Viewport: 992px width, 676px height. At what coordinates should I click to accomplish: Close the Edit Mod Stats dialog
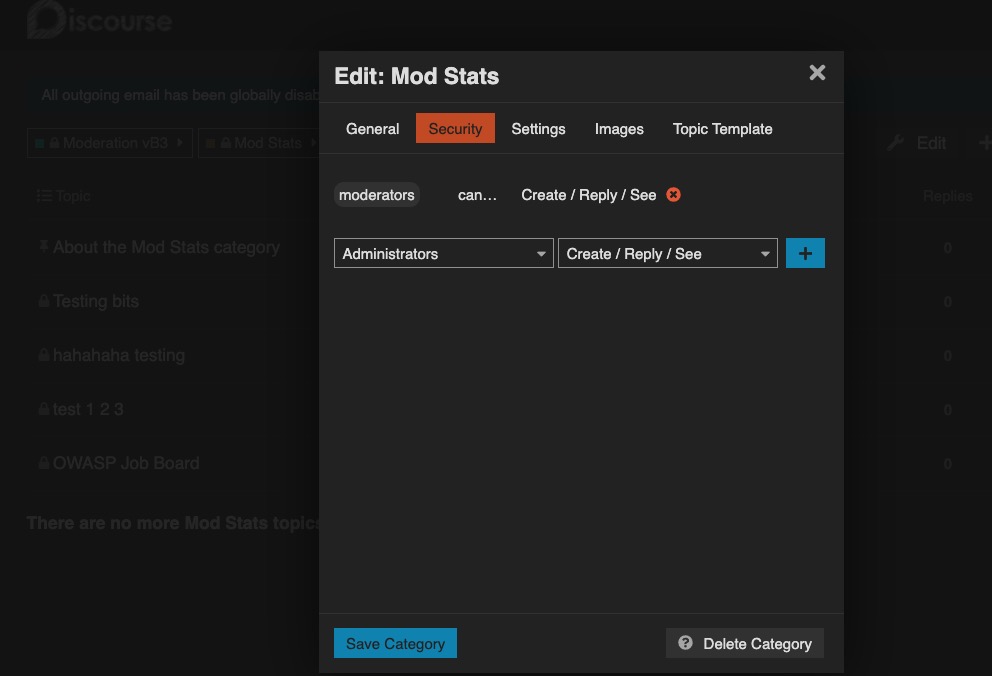pyautogui.click(x=817, y=73)
